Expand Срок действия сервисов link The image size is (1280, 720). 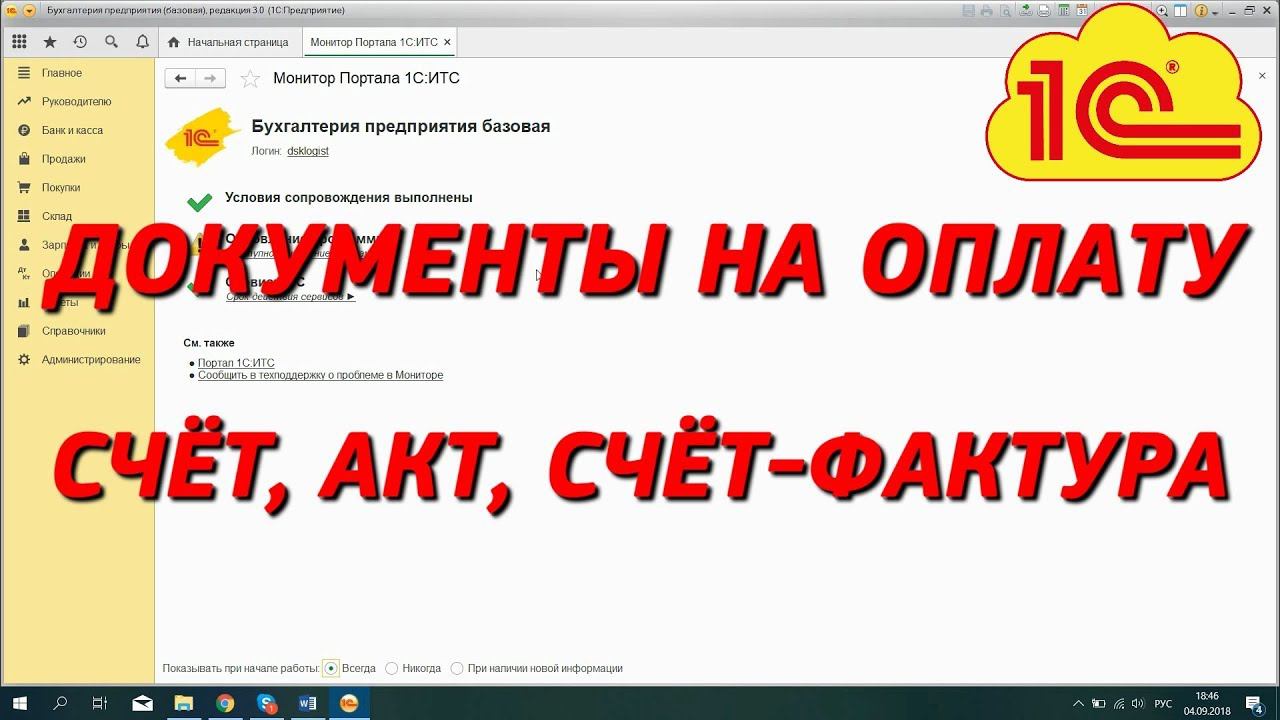click(290, 297)
